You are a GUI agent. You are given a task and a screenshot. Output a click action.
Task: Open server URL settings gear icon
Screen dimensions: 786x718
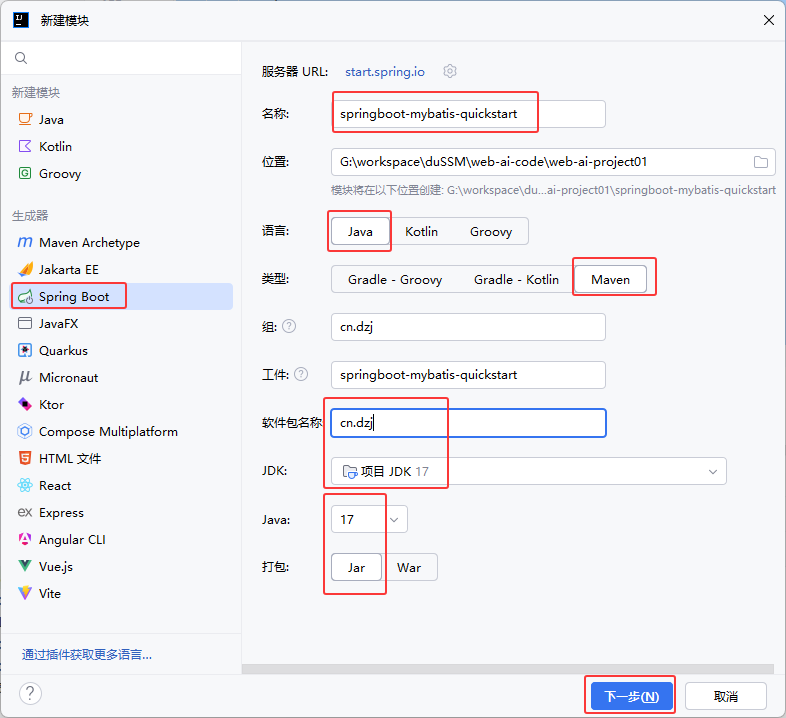(450, 71)
